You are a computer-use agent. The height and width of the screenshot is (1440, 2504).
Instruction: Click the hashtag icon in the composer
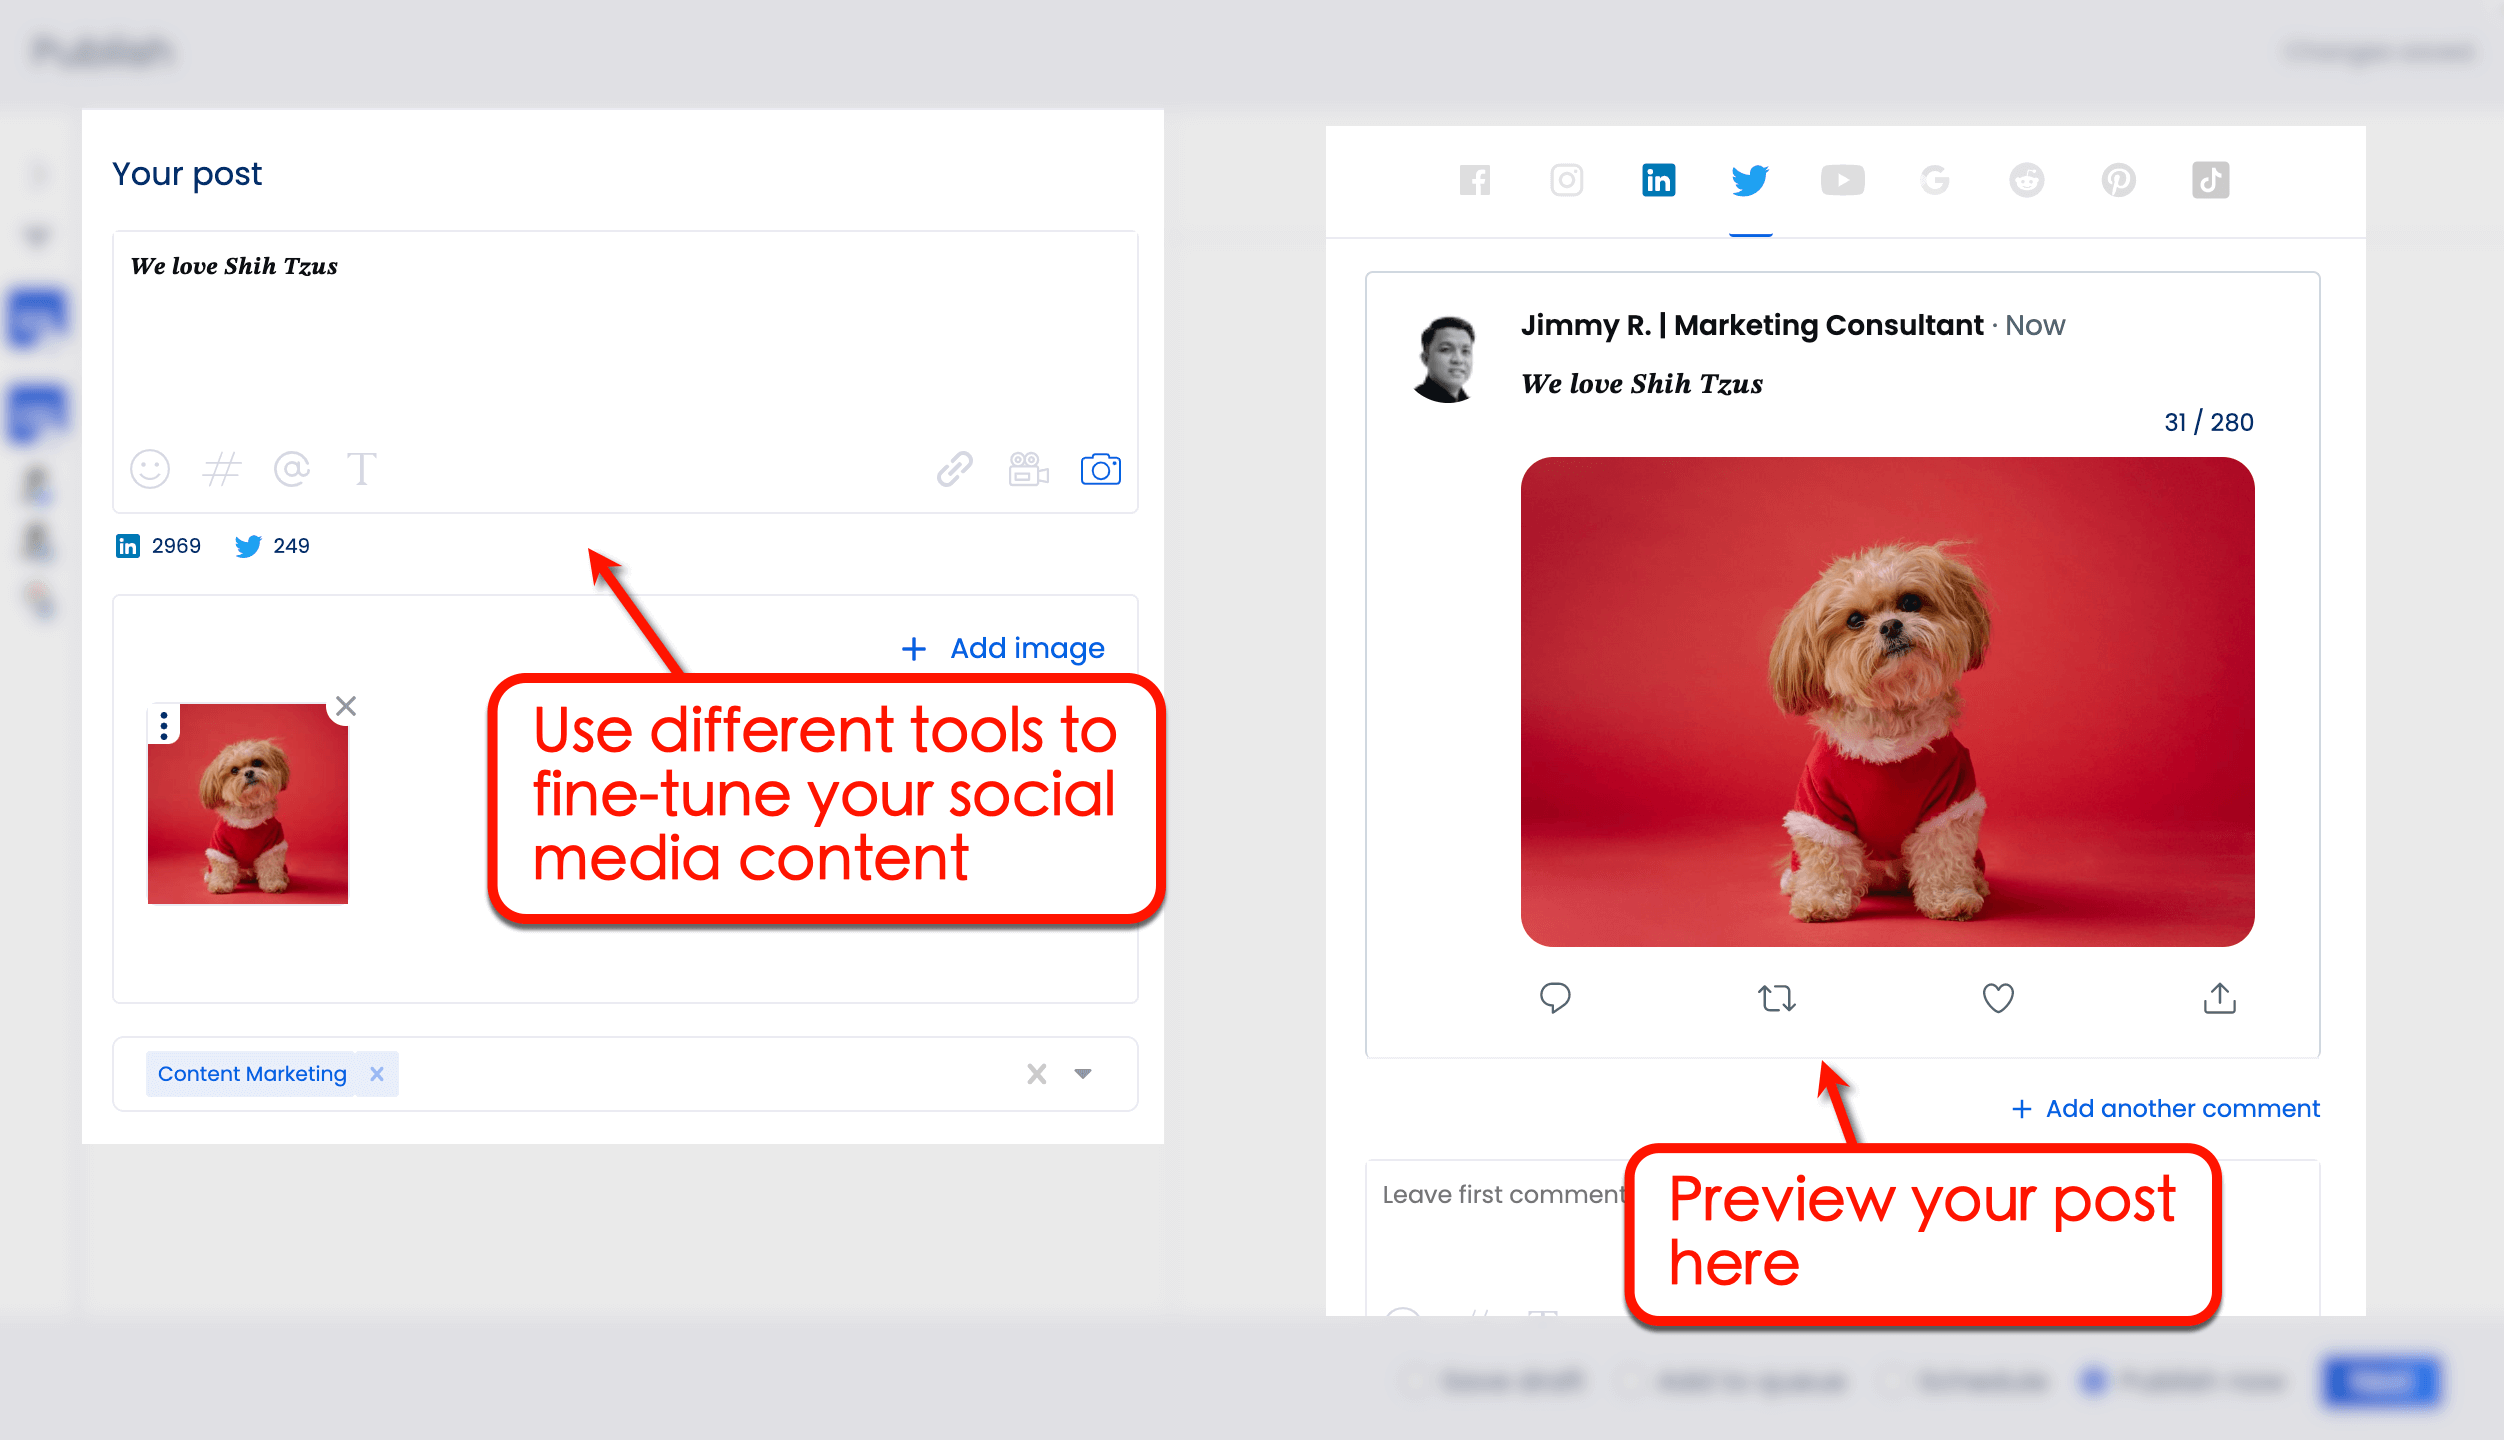[x=221, y=469]
